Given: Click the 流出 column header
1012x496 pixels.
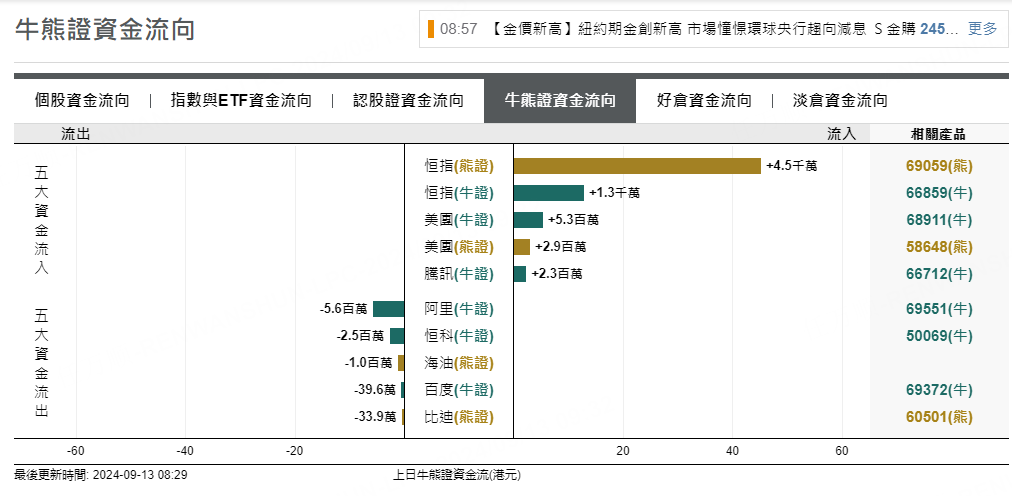Looking at the screenshot, I should pos(75,134).
